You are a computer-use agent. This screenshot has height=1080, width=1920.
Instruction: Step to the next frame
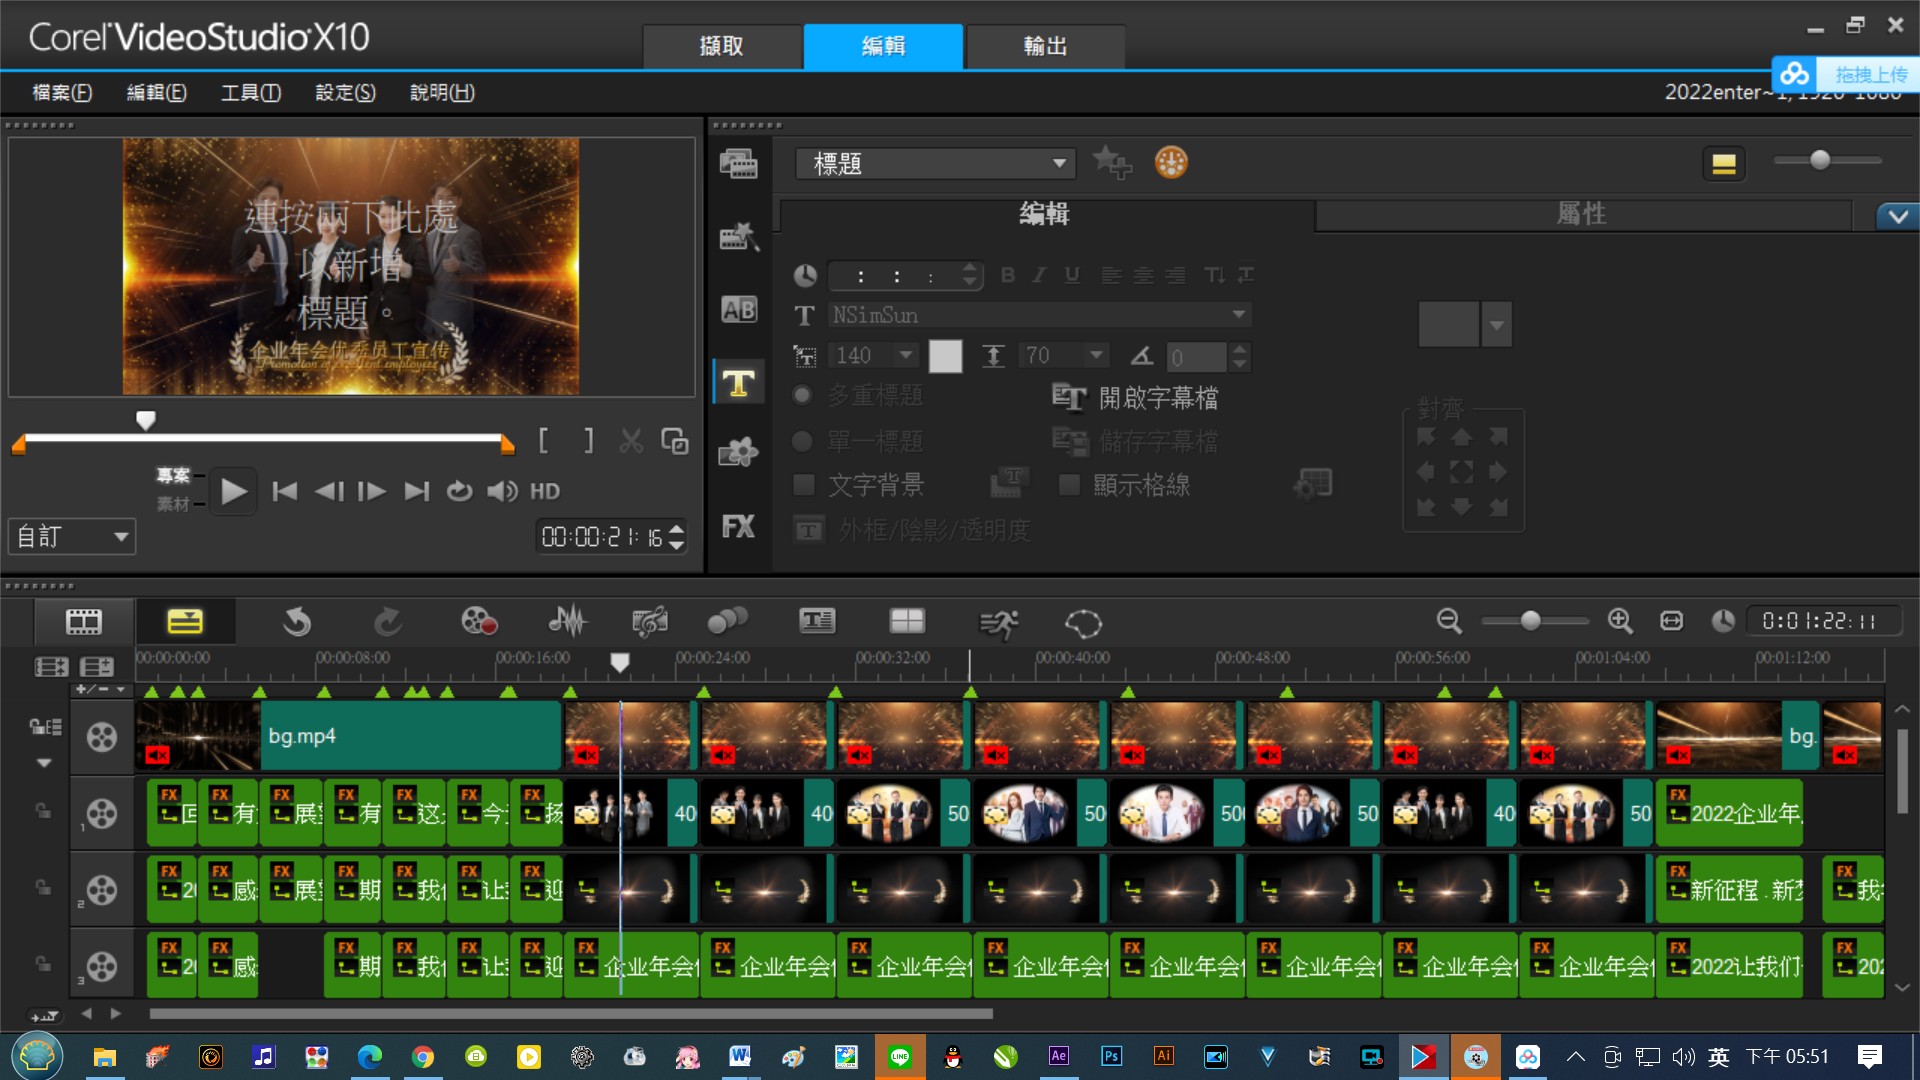372,491
